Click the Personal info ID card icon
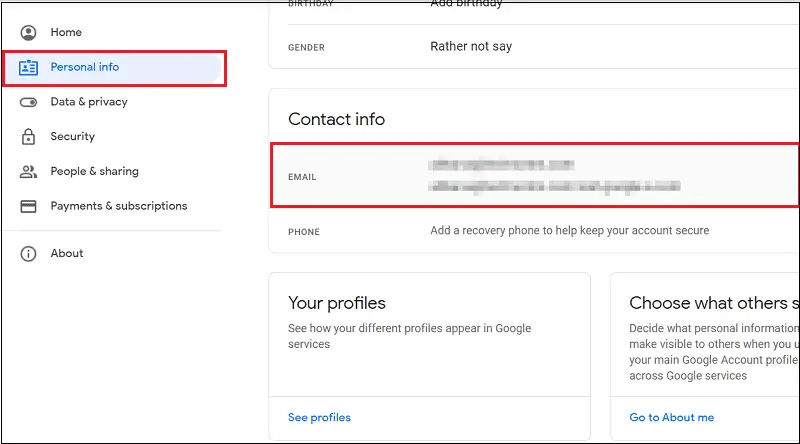This screenshot has width=800, height=444. (28, 67)
